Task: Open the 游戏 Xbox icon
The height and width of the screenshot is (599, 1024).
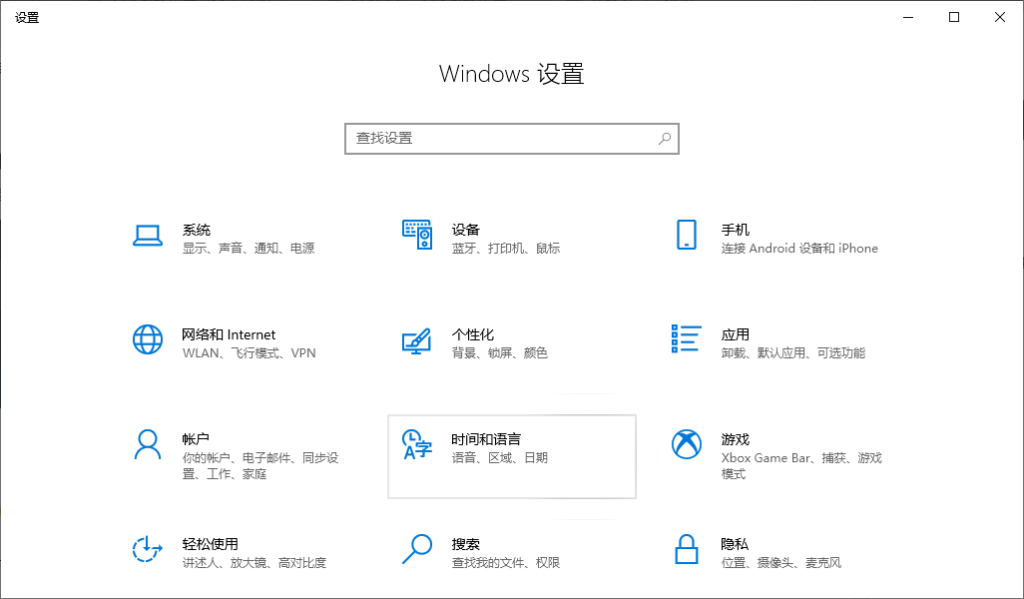Action: [686, 444]
